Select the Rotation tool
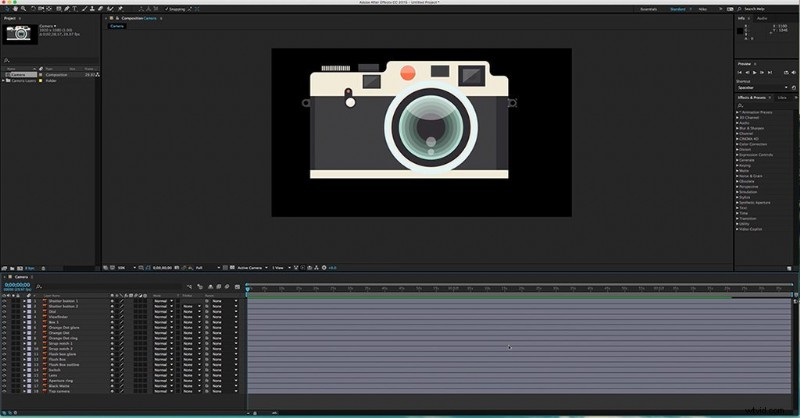Screen dimensions: 800x418 coord(33,9)
